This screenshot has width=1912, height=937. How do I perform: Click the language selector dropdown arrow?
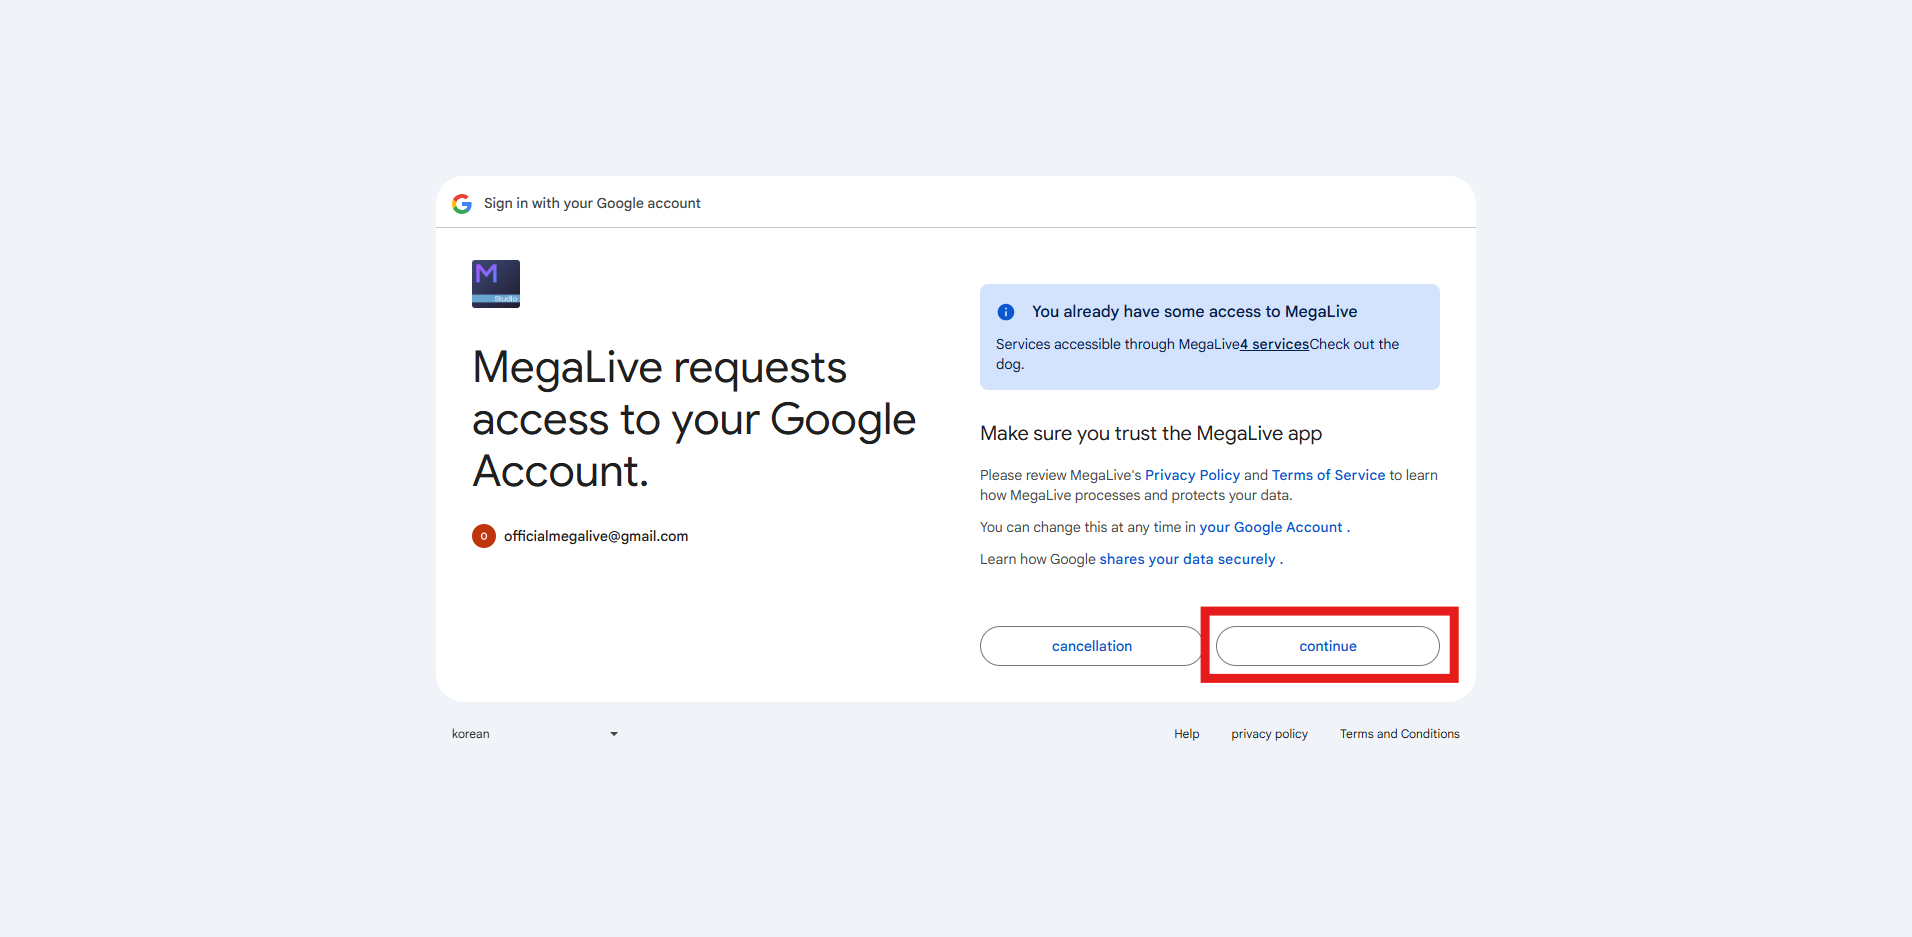pos(614,734)
